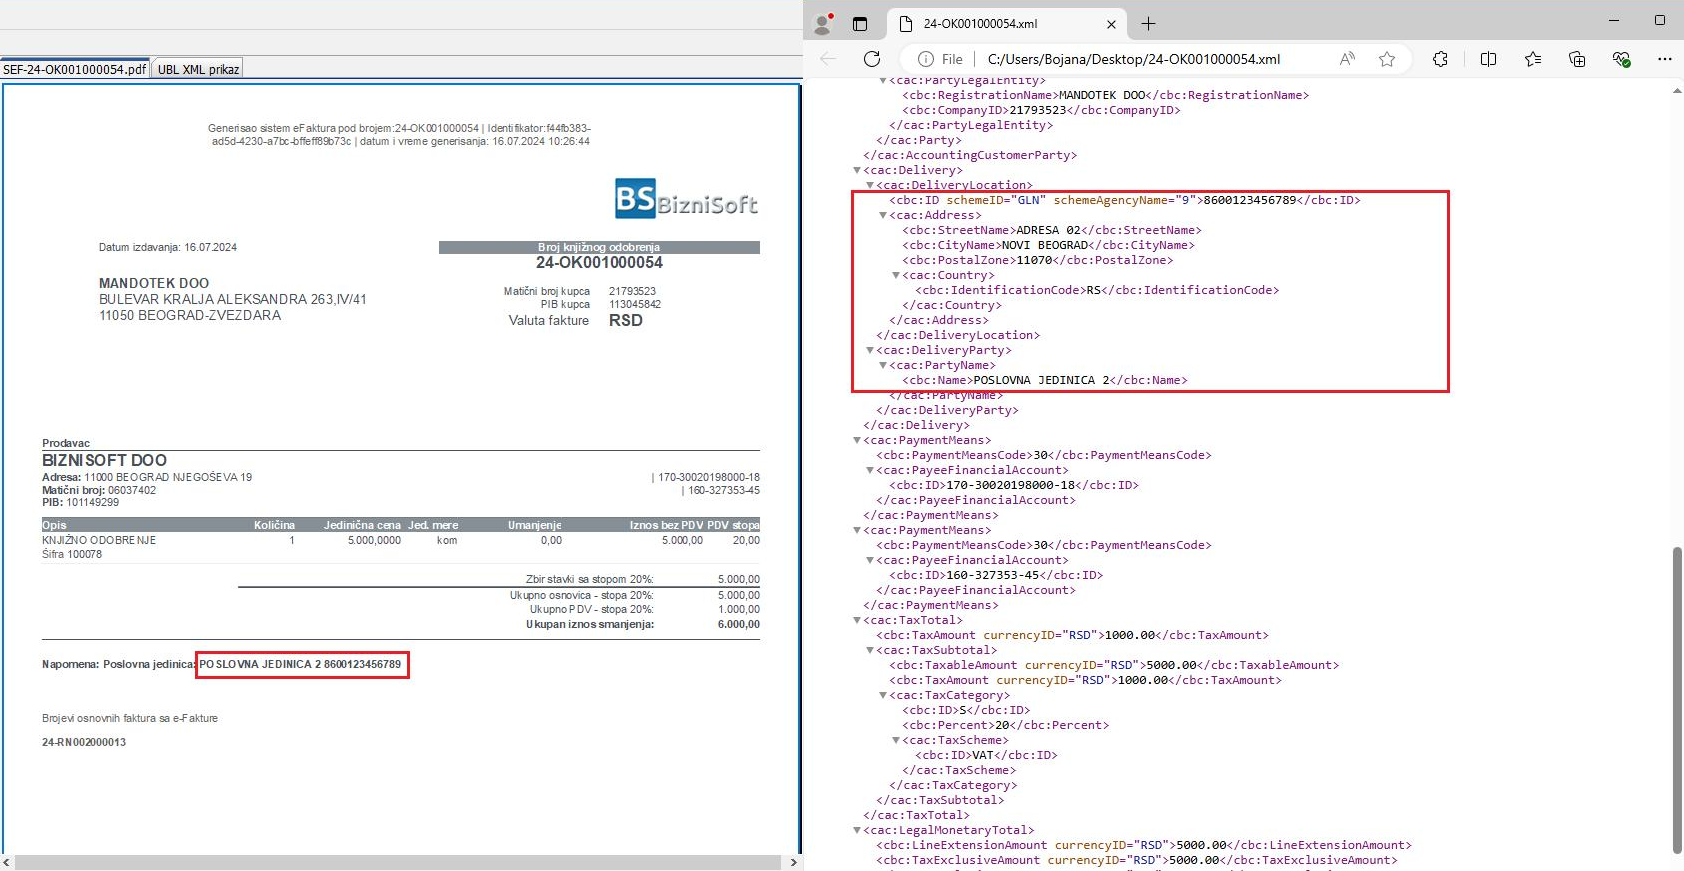This screenshot has width=1684, height=871.
Task: Click the address bar file path
Action: tap(1133, 59)
